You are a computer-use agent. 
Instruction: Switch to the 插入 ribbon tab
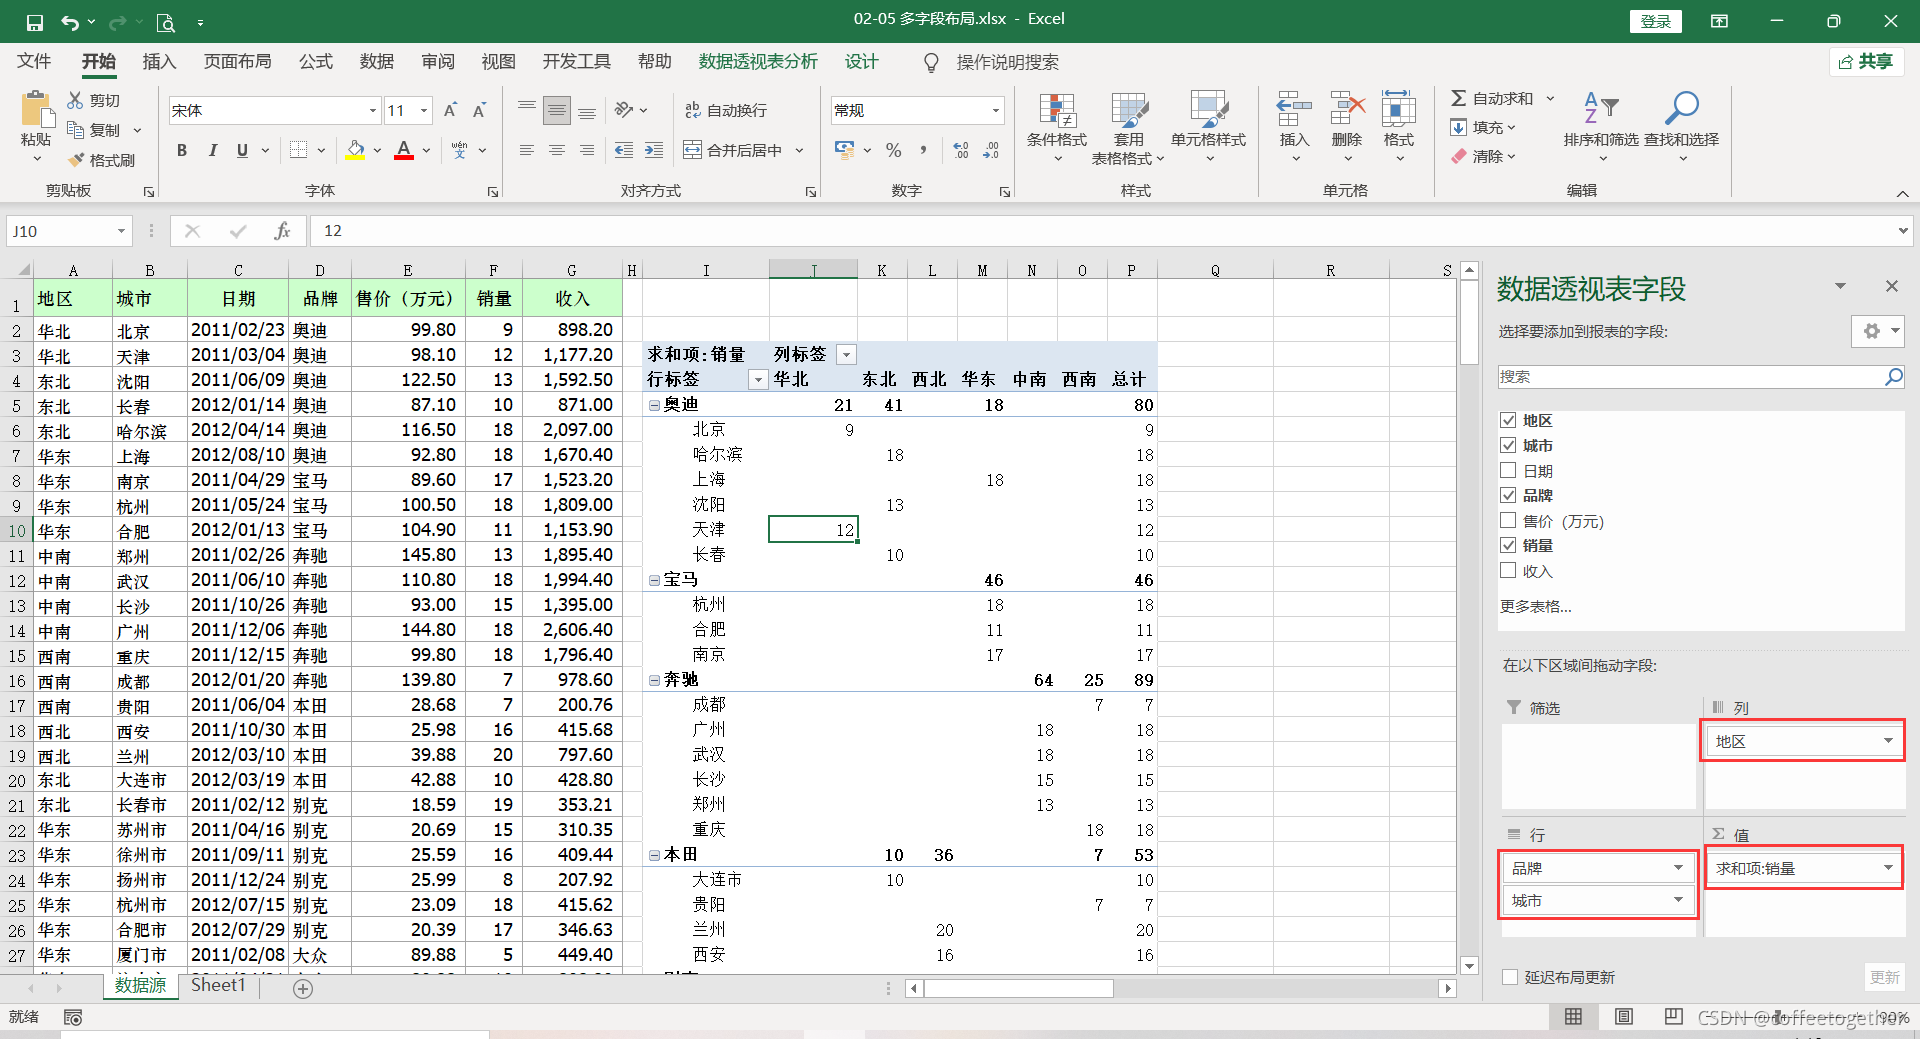coord(159,62)
